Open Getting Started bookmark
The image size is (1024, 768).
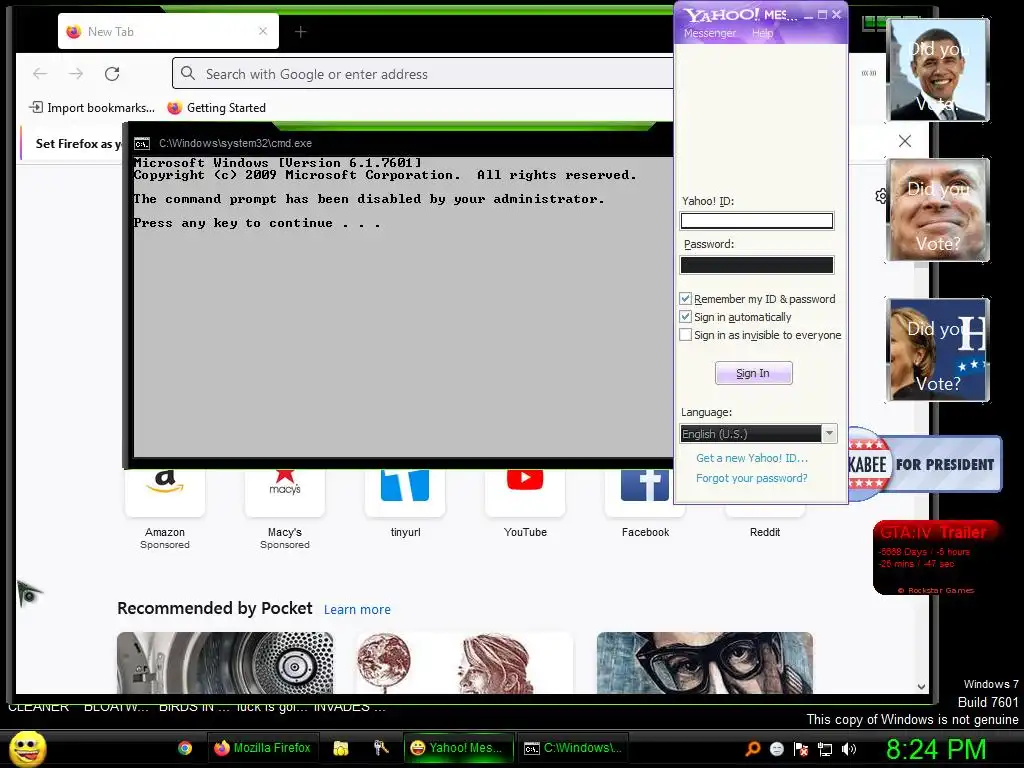(x=217, y=108)
